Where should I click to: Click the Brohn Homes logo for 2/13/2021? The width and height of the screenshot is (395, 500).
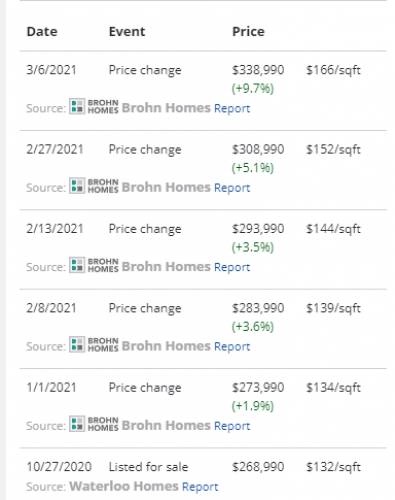(94, 265)
